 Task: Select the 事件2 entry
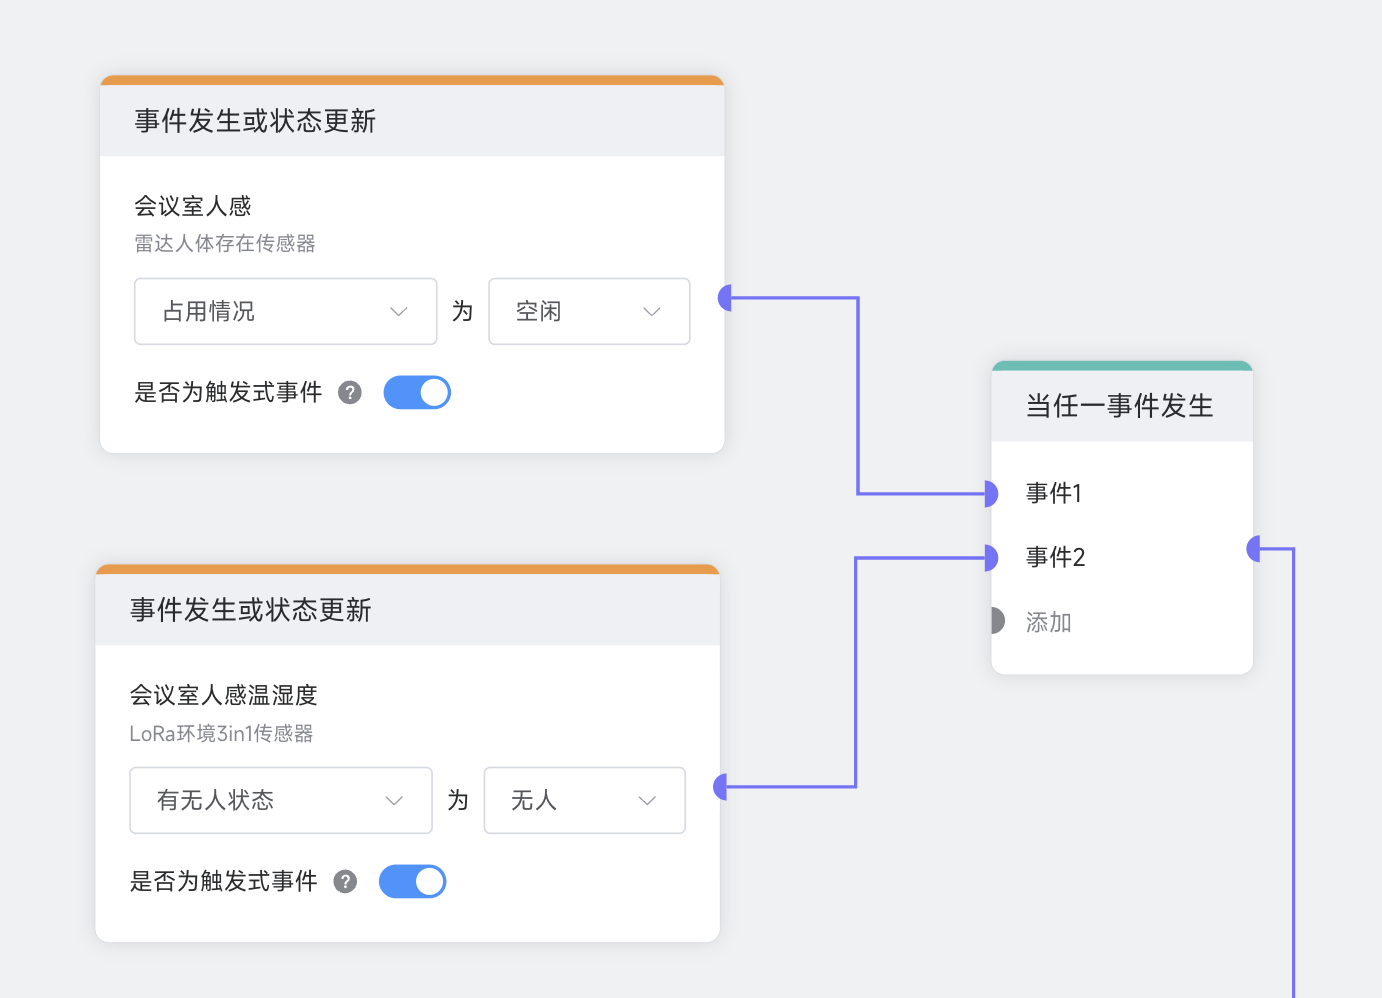[1055, 557]
